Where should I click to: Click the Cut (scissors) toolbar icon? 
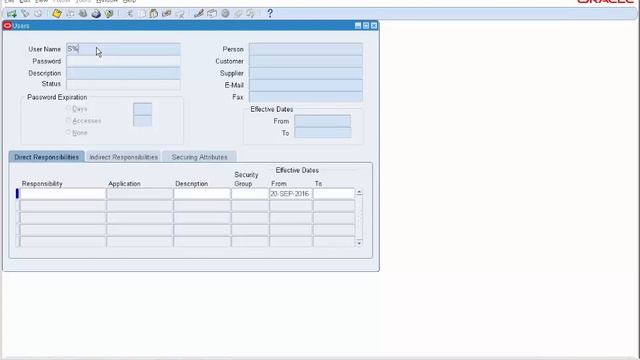click(129, 13)
